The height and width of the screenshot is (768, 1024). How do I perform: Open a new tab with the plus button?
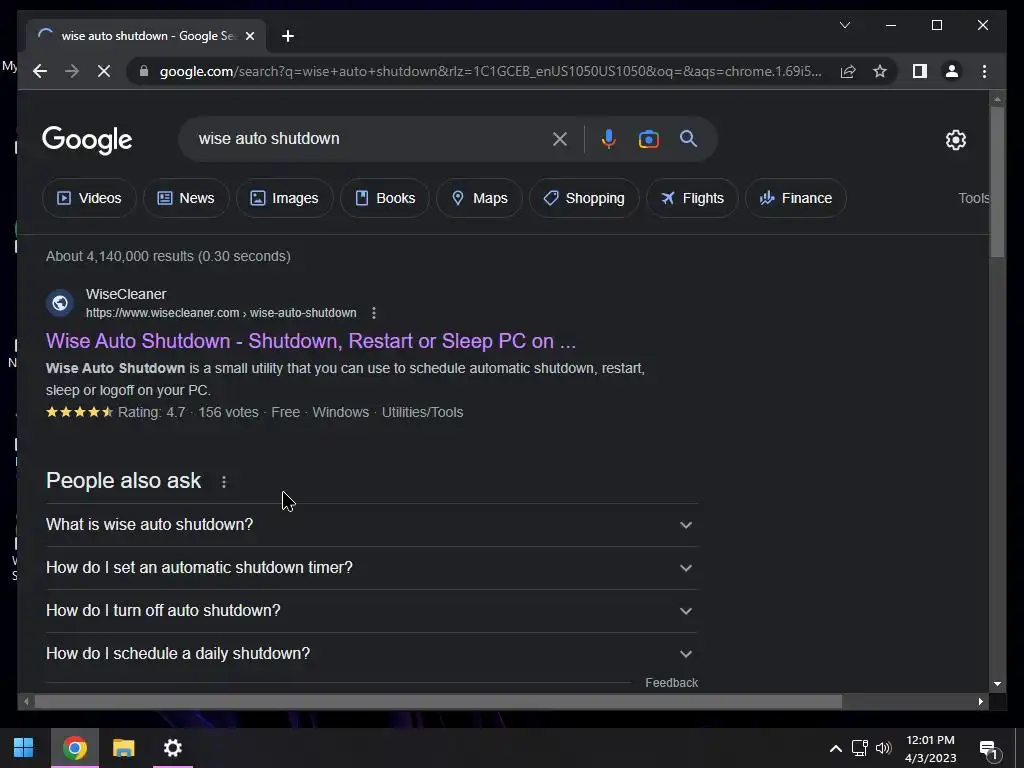(x=288, y=36)
